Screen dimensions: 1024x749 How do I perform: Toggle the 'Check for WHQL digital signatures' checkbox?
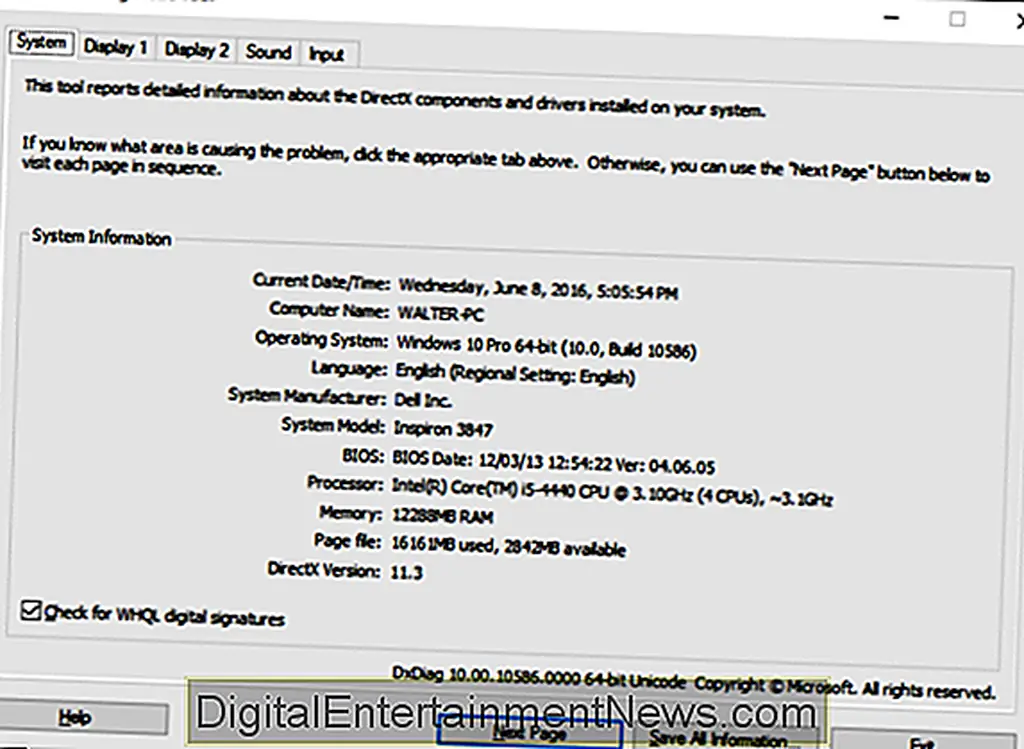30,611
